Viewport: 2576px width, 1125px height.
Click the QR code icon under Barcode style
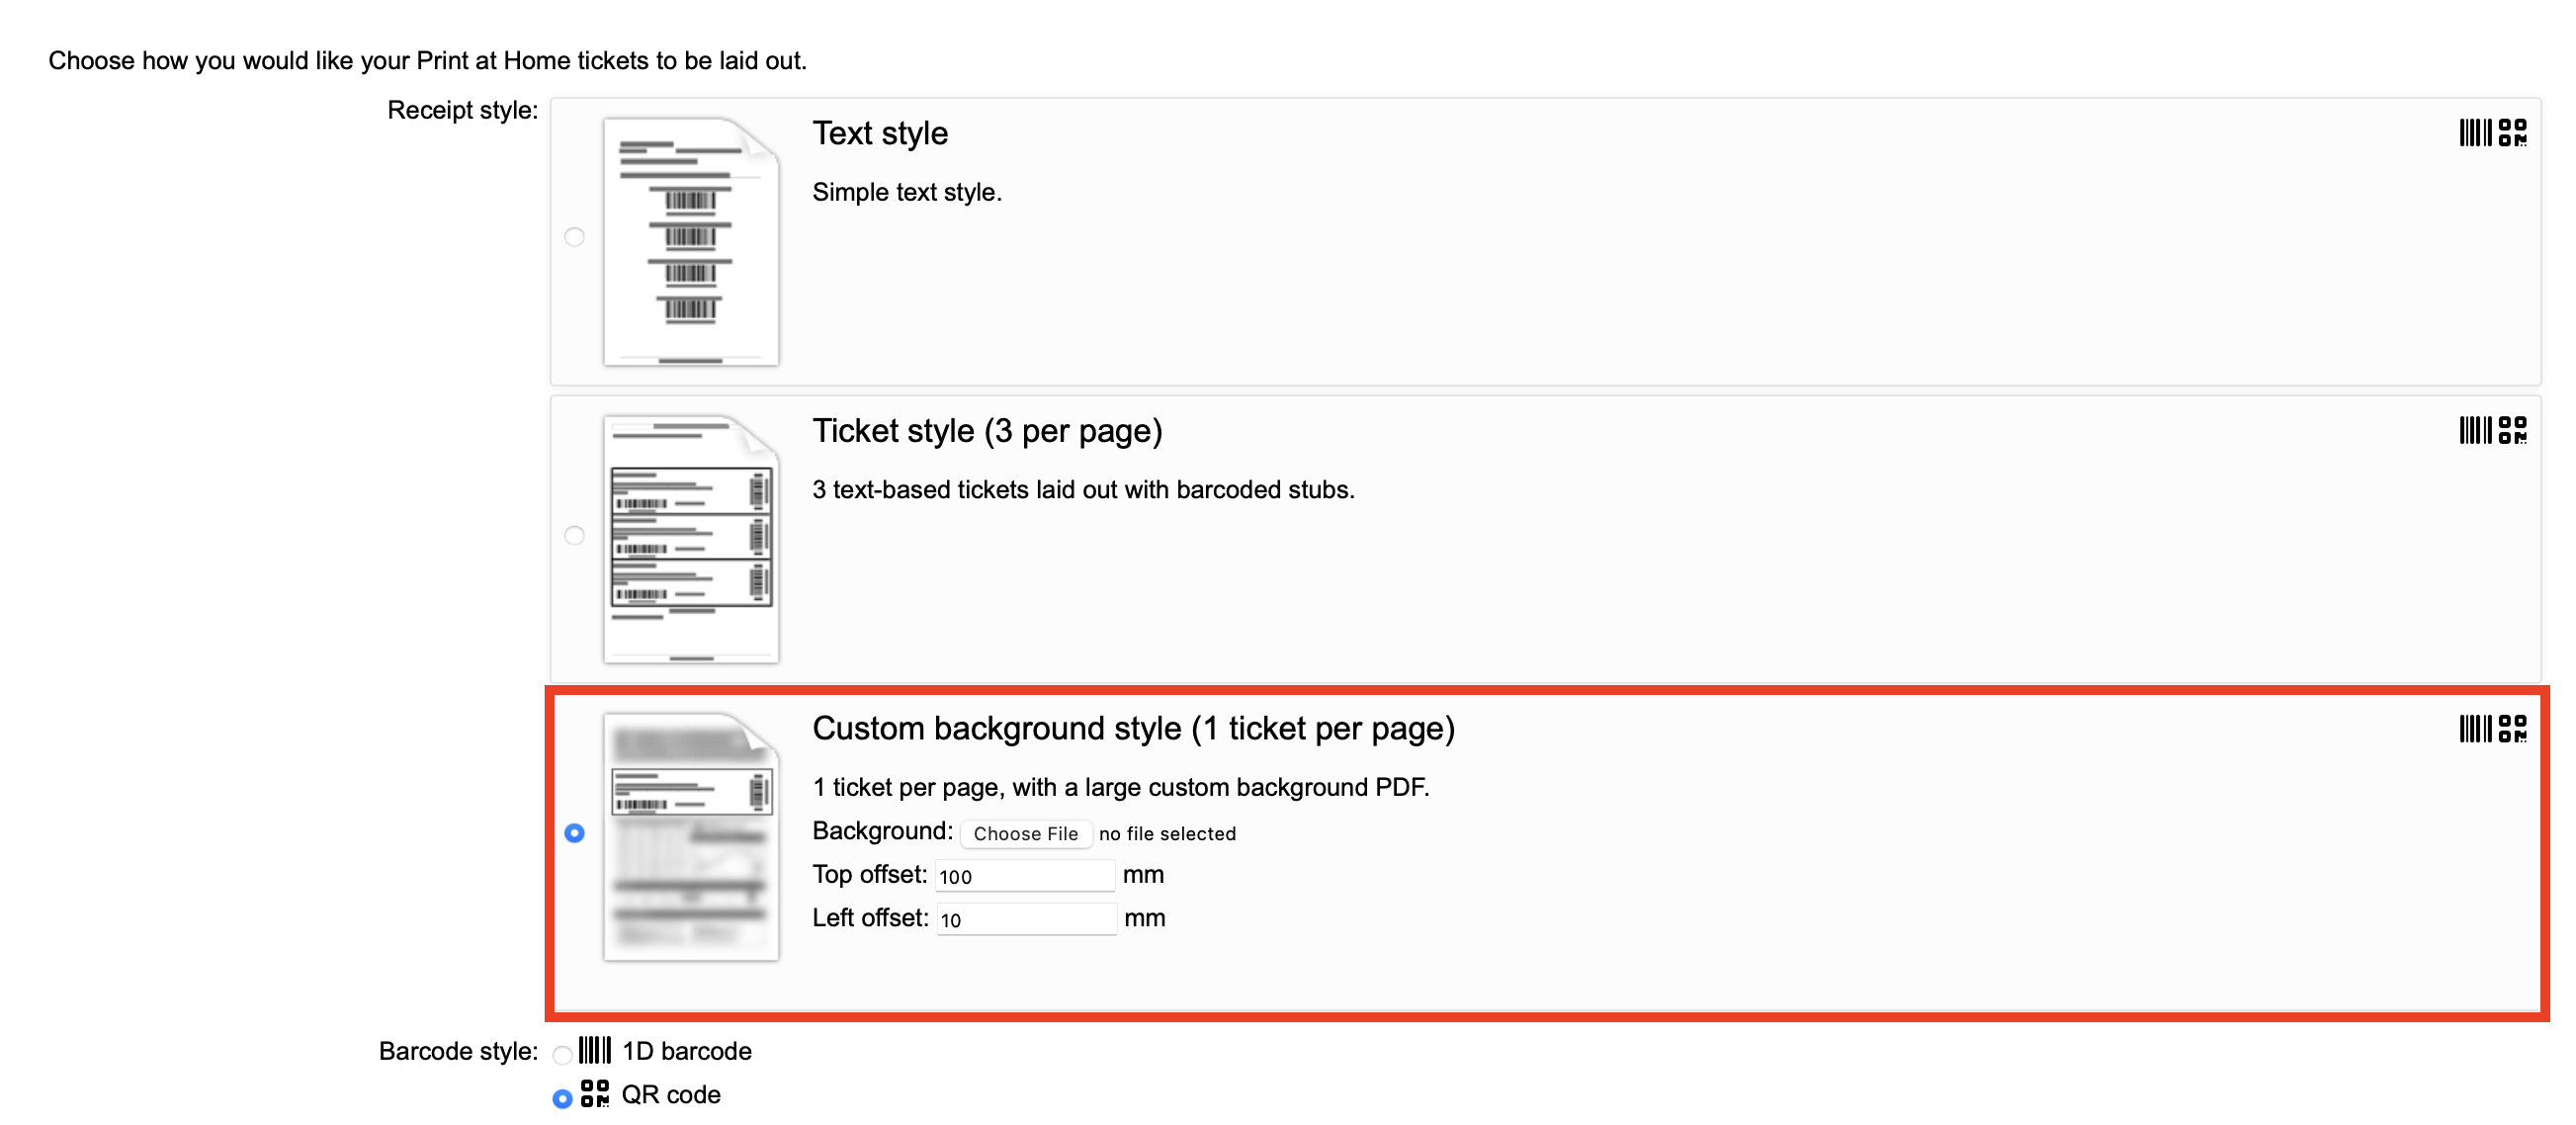[x=594, y=1094]
